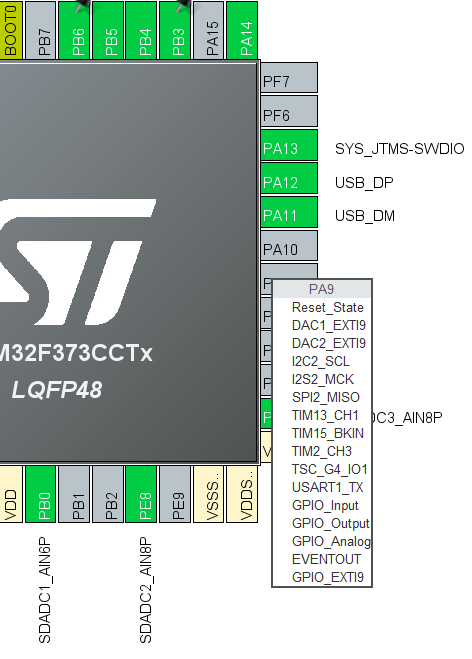The image size is (472, 659).
Task: Choose EVENTOUT for PA9
Action: pos(322,560)
